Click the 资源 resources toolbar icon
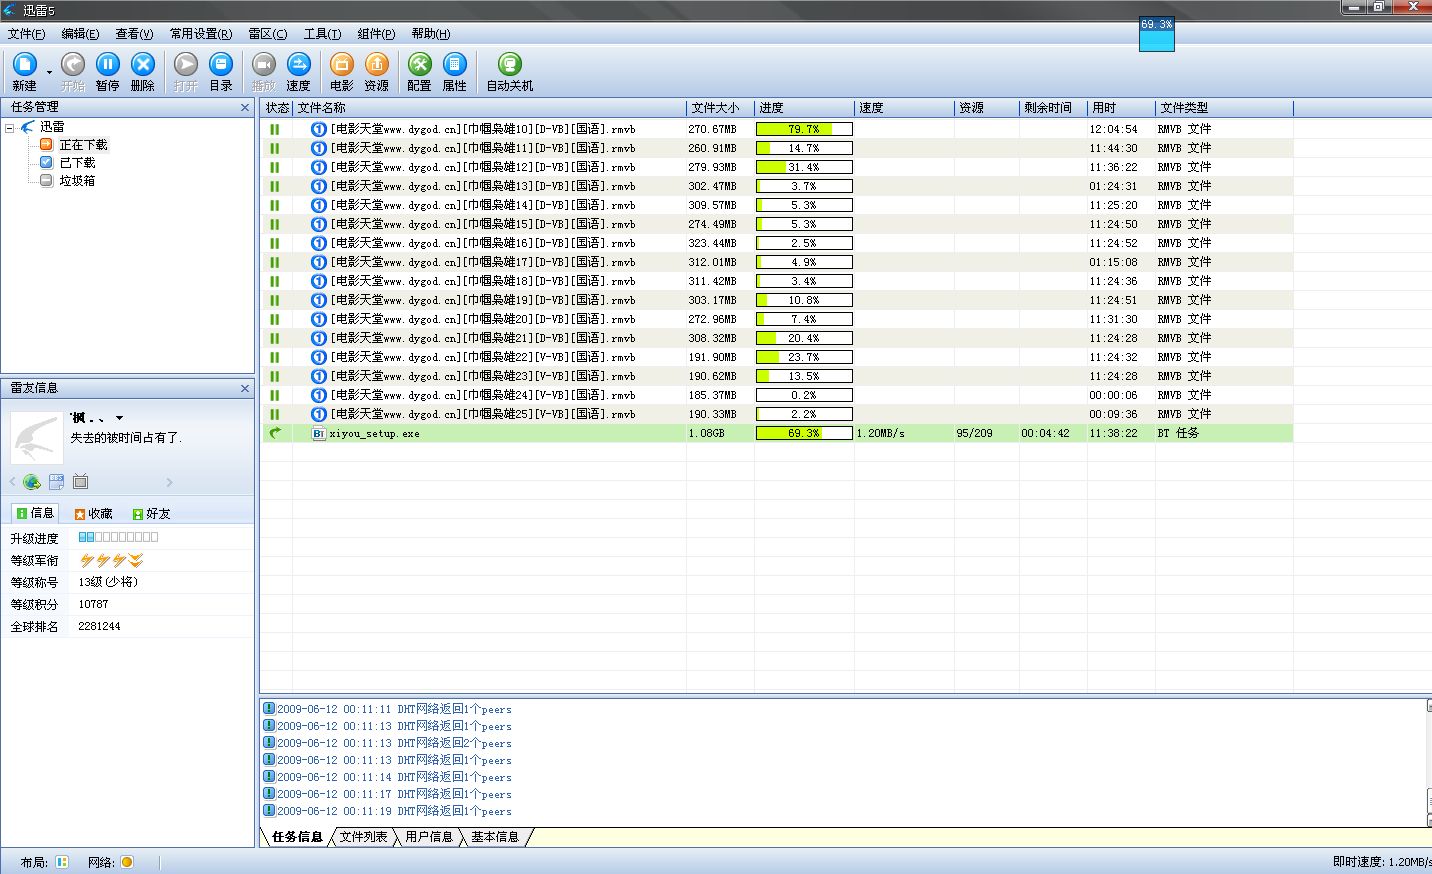 point(377,65)
